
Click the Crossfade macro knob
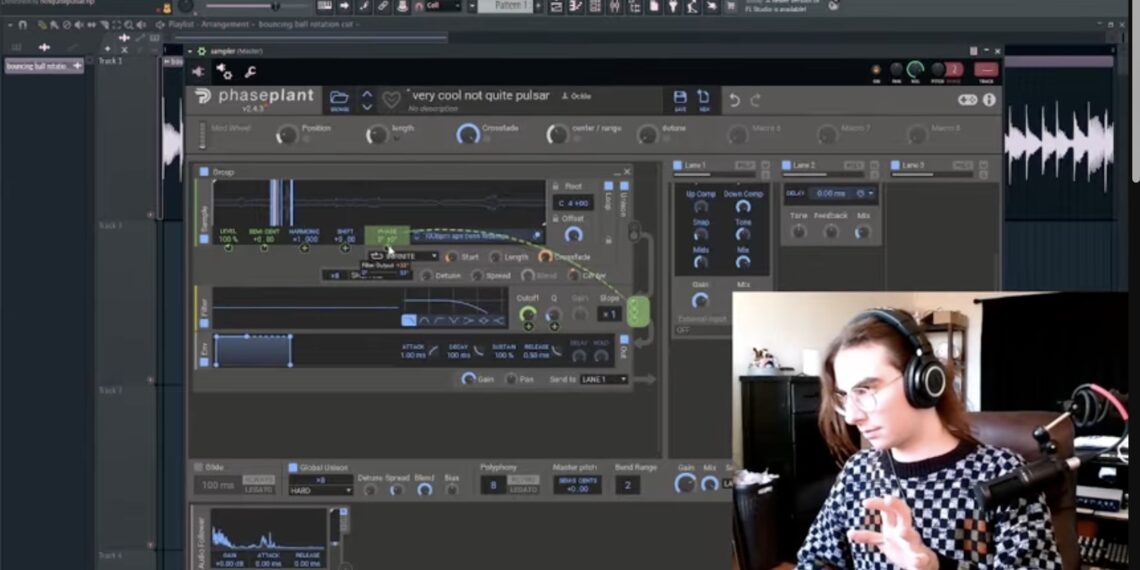467,134
